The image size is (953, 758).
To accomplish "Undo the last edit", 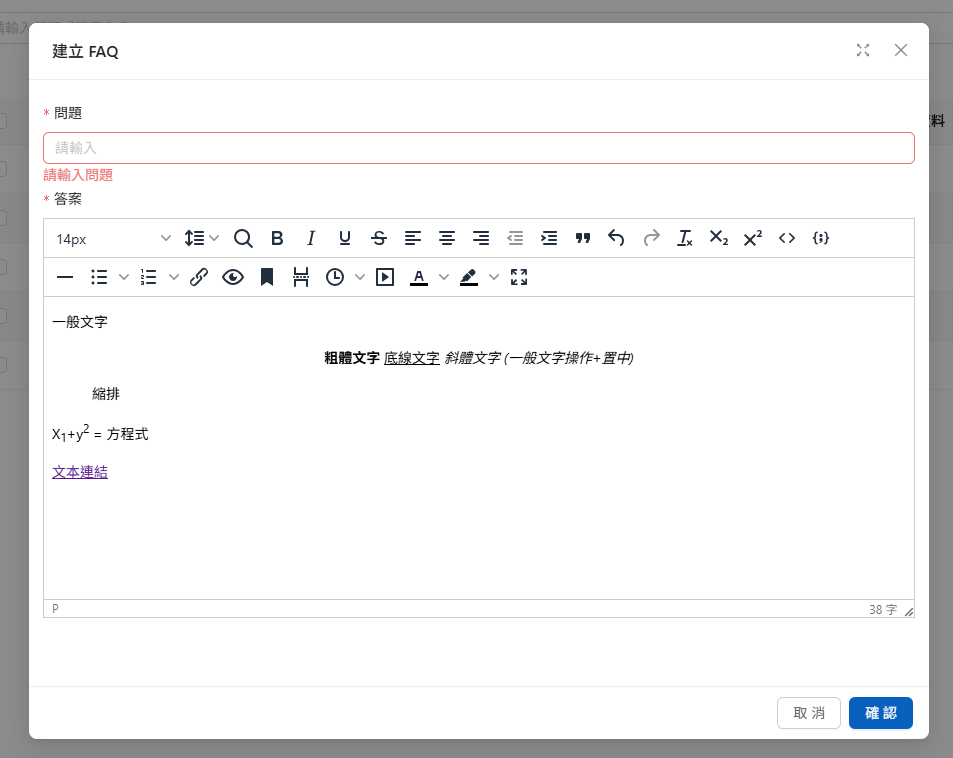I will coord(617,238).
